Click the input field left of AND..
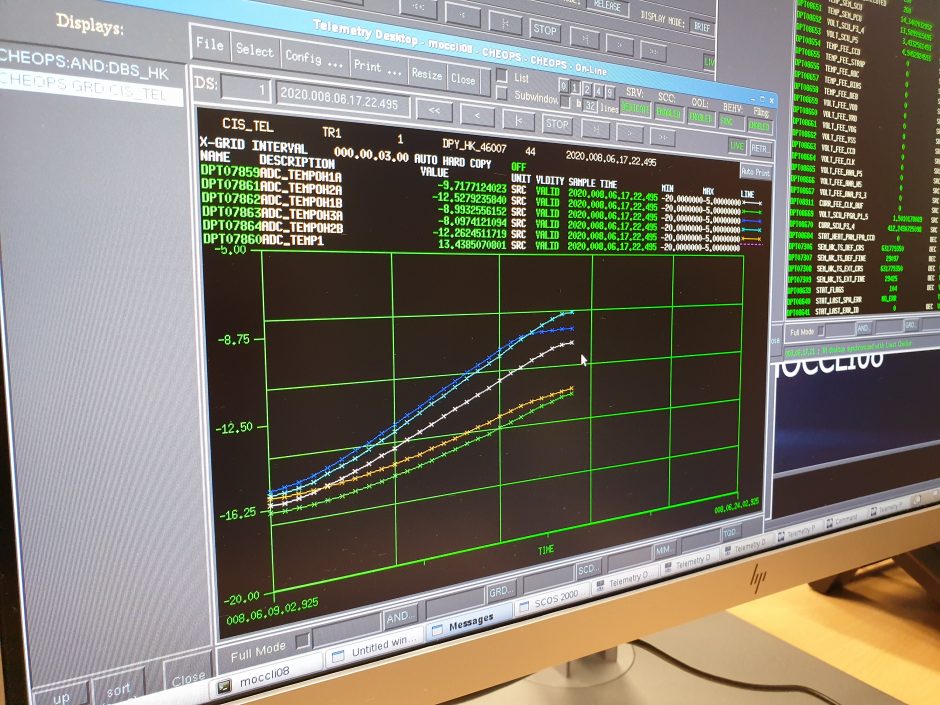The width and height of the screenshot is (940, 705). (348, 628)
